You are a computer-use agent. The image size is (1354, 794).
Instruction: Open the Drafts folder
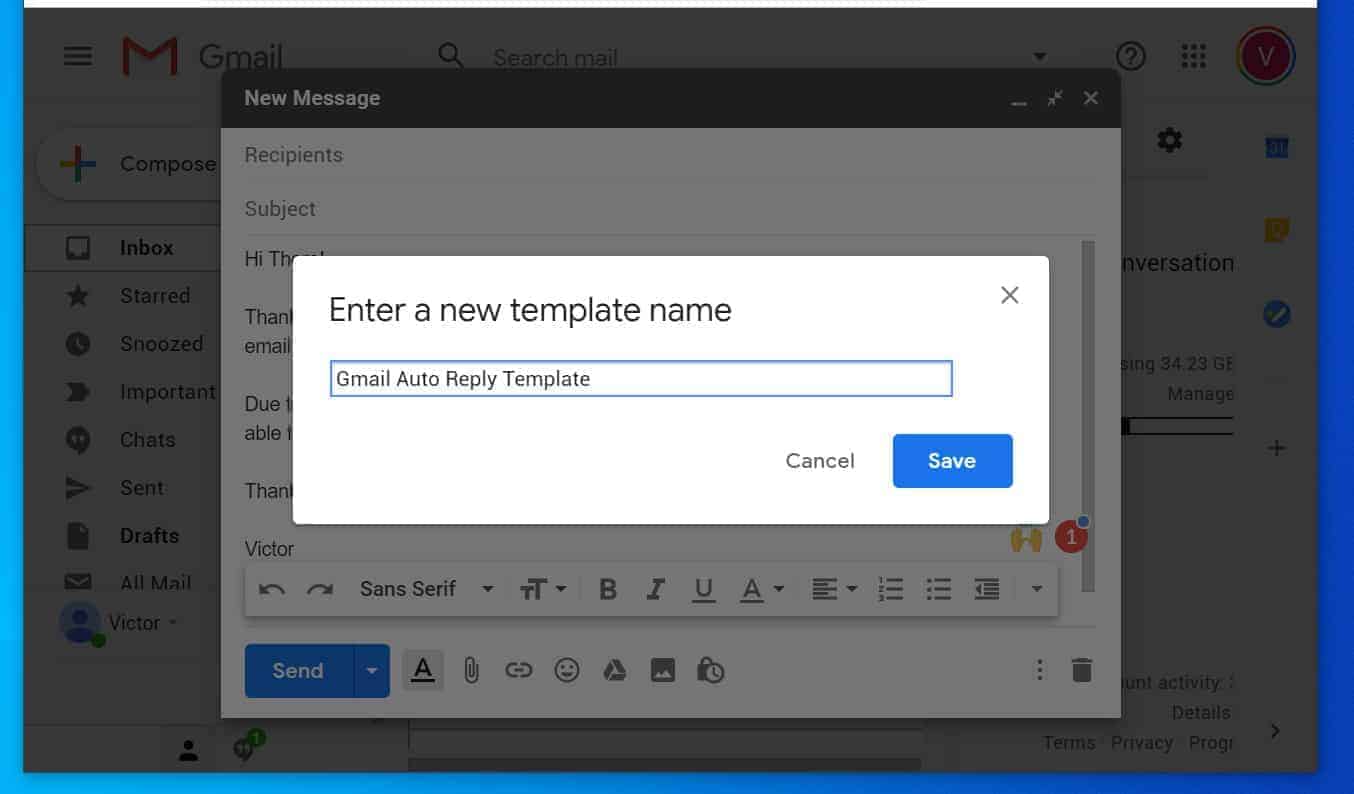pyautogui.click(x=150, y=535)
